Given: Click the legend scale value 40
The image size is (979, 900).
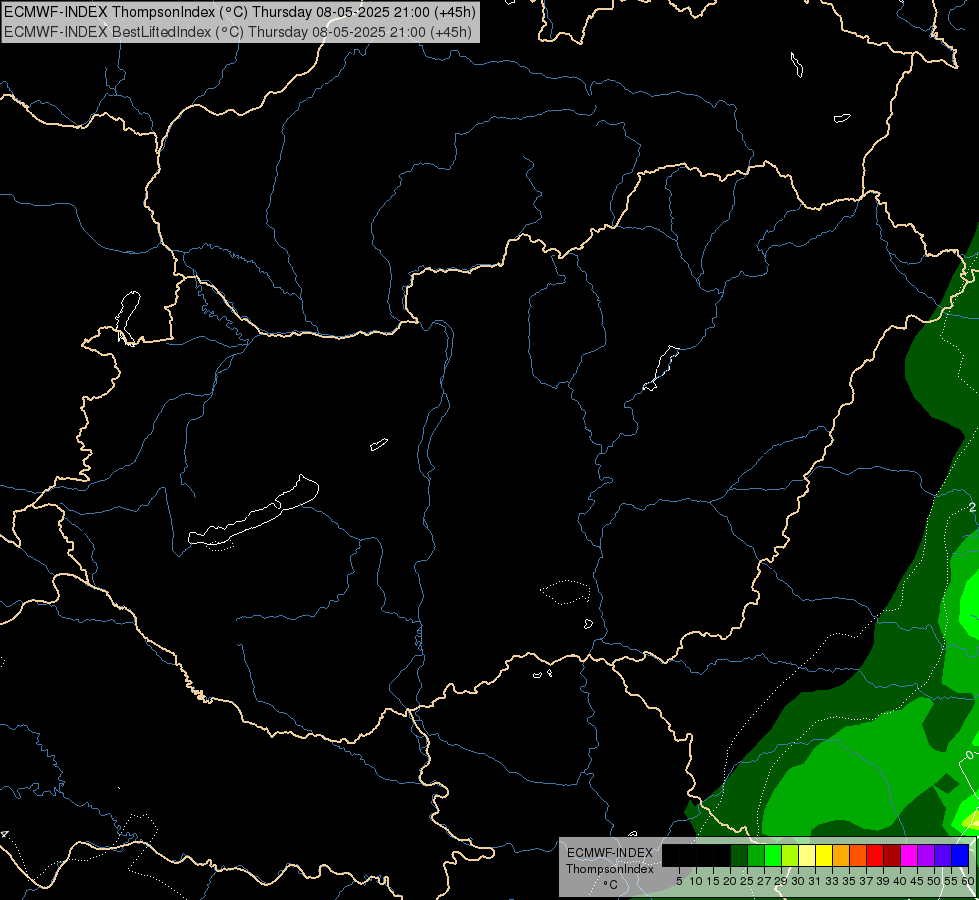Looking at the screenshot, I should tap(900, 881).
